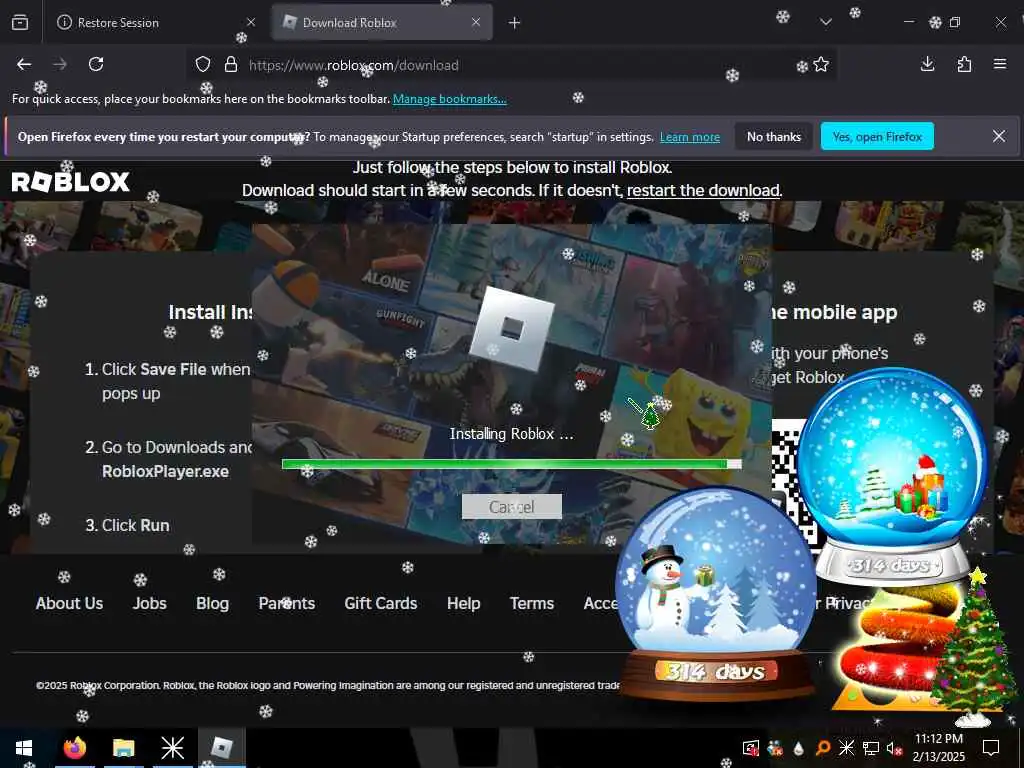
Task: Click the restart the download link
Action: pyautogui.click(x=703, y=191)
